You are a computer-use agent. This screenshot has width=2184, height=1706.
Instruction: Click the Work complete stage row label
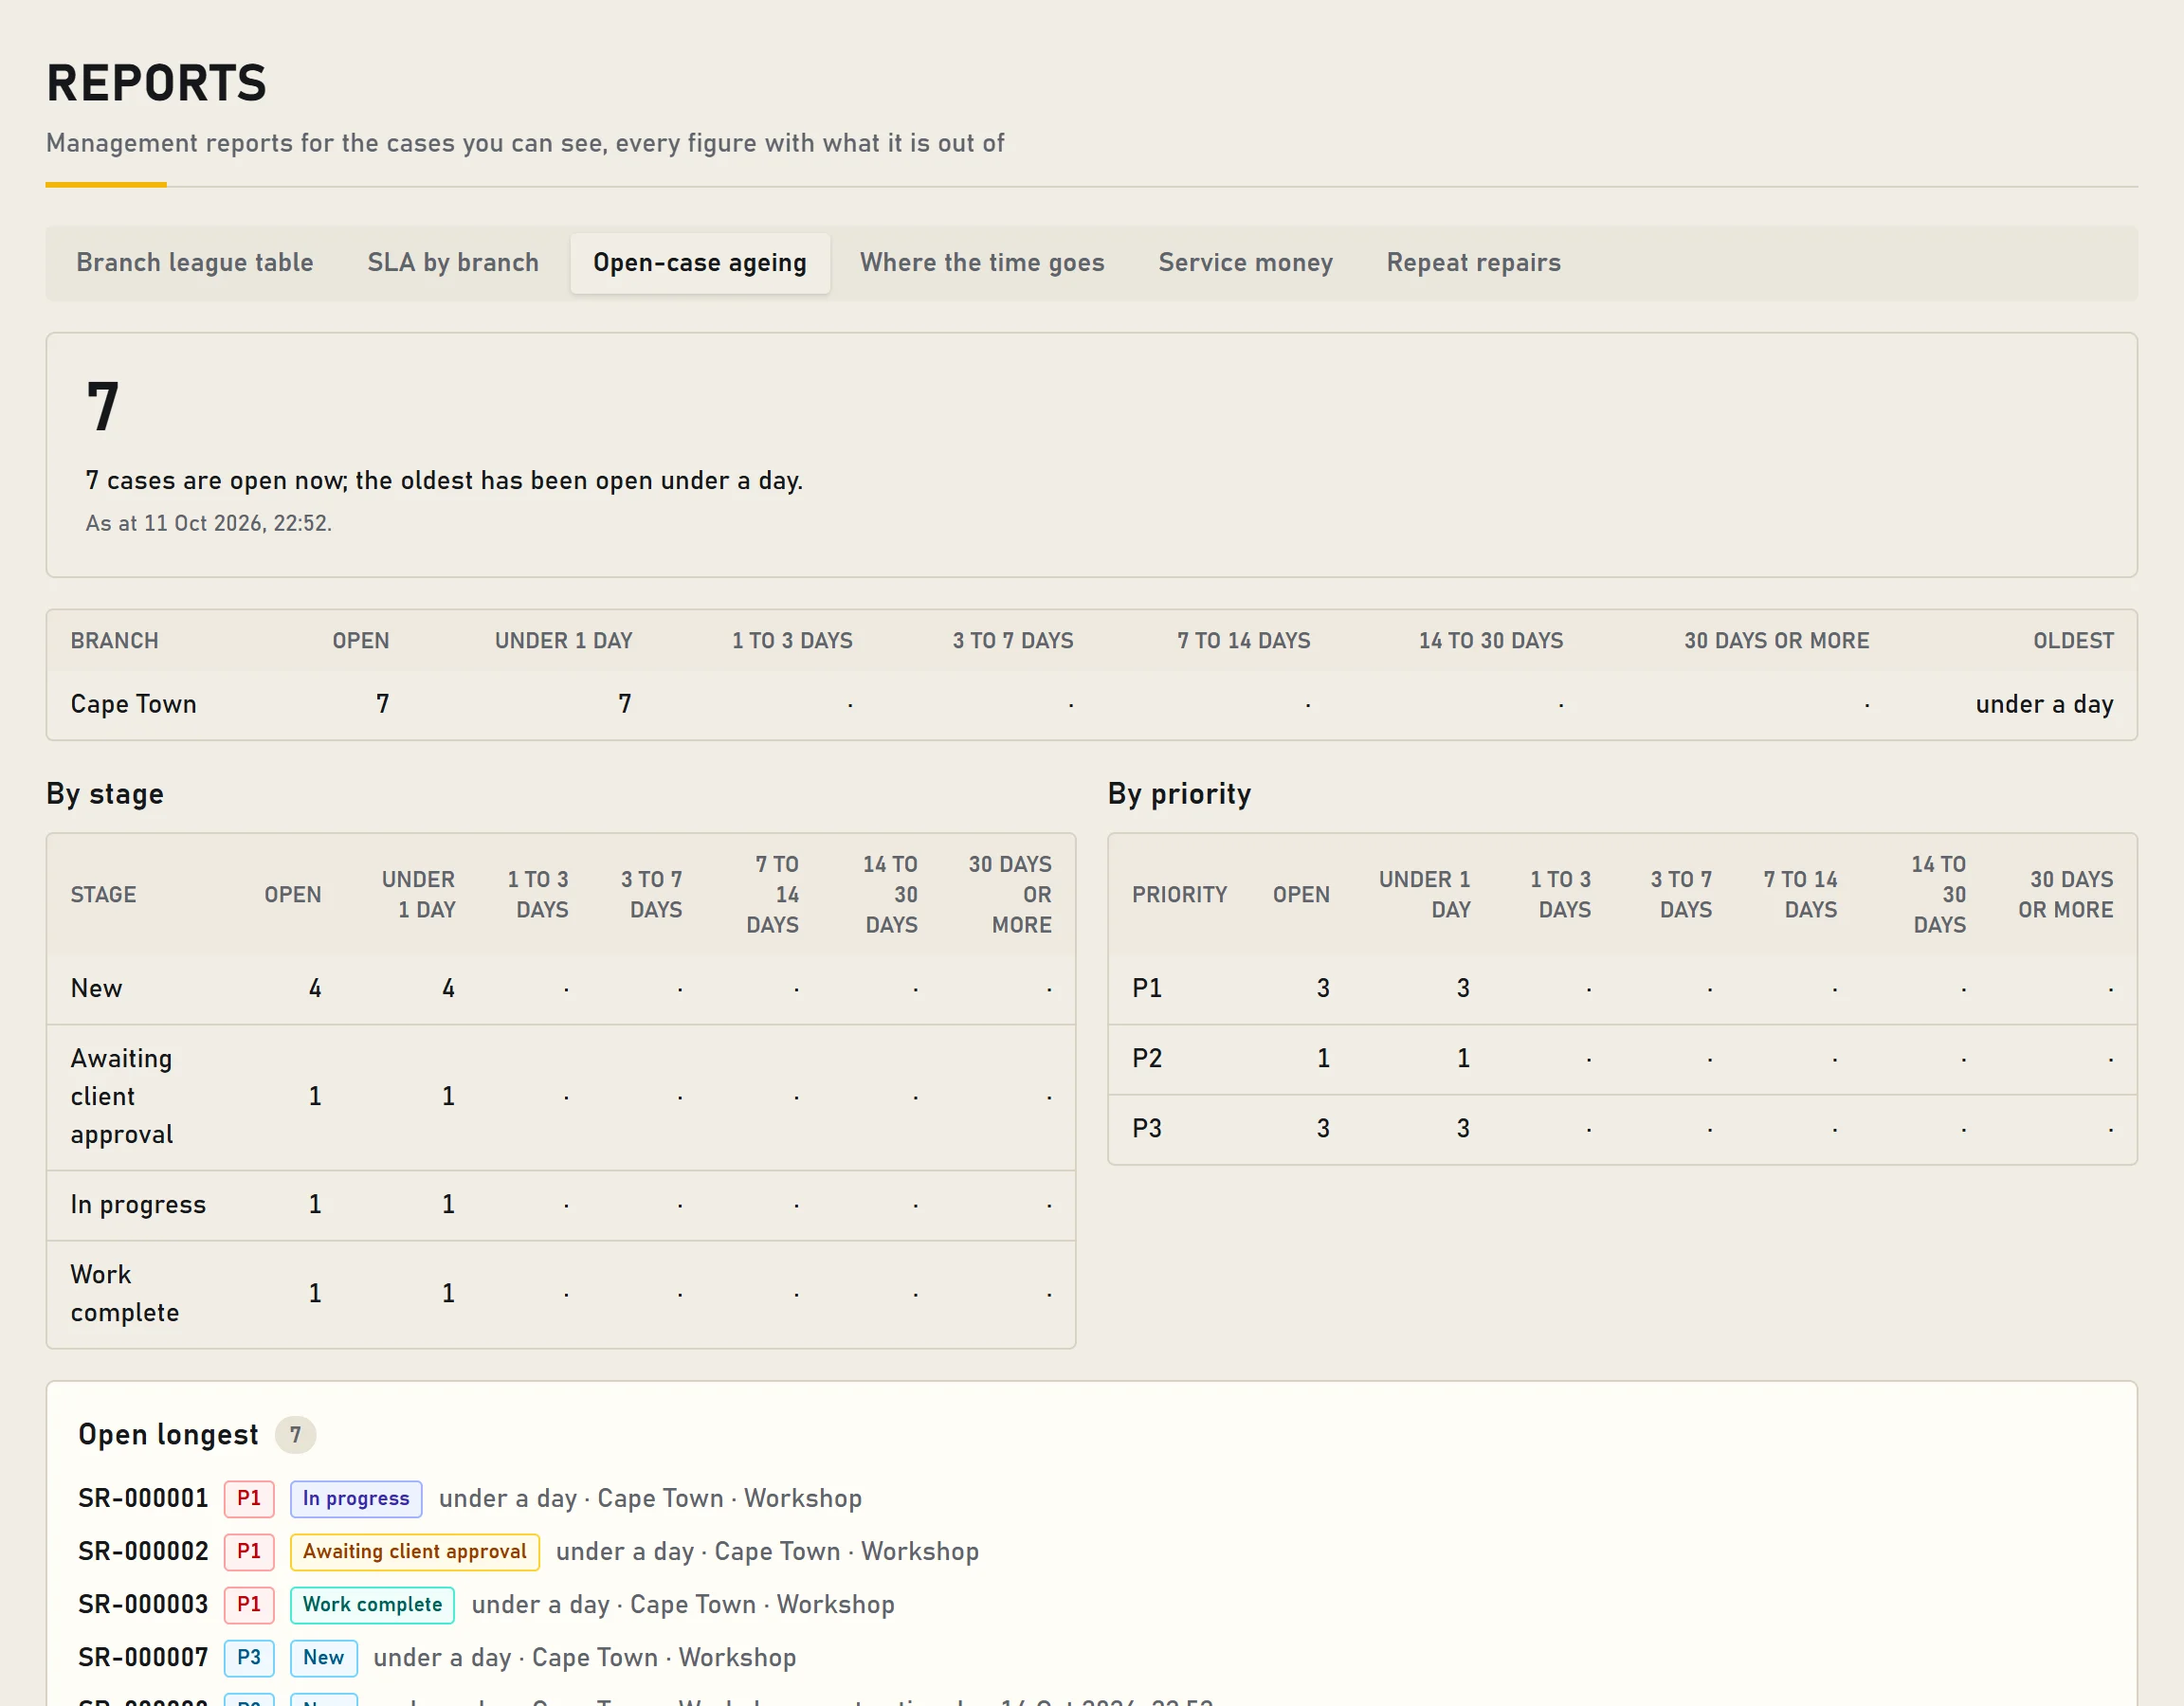[124, 1293]
